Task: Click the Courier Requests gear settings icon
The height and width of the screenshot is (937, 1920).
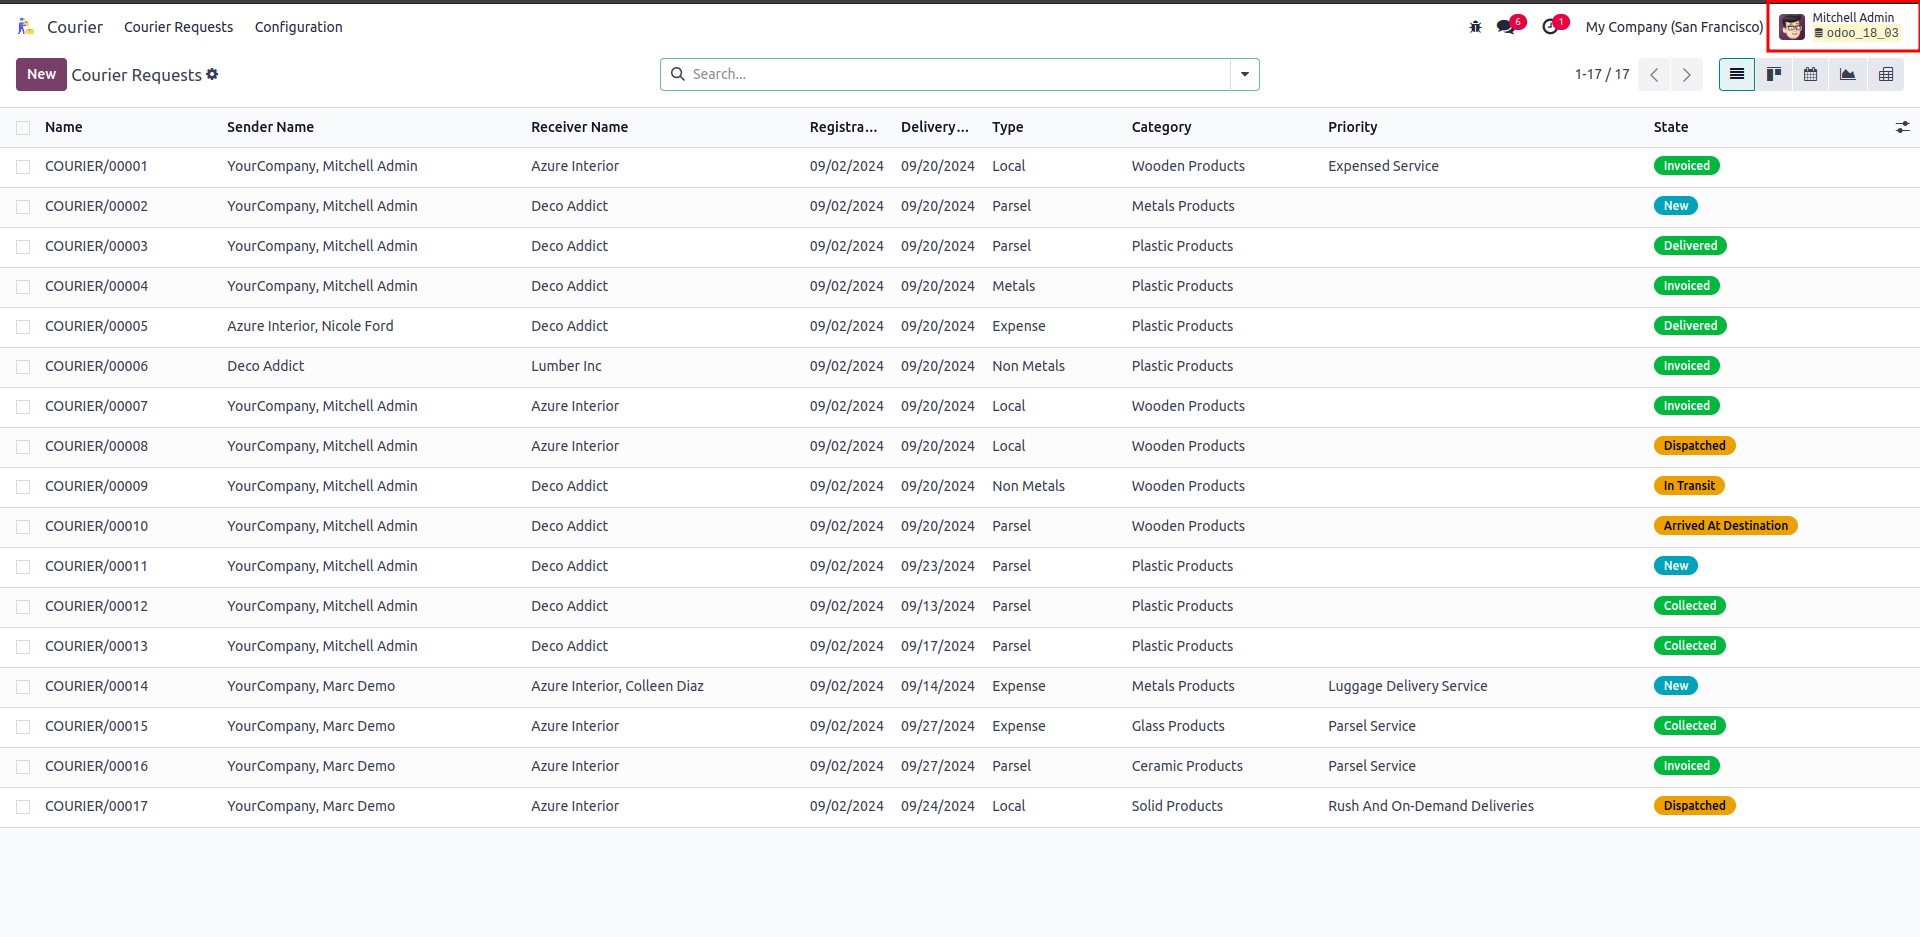Action: click(x=212, y=74)
